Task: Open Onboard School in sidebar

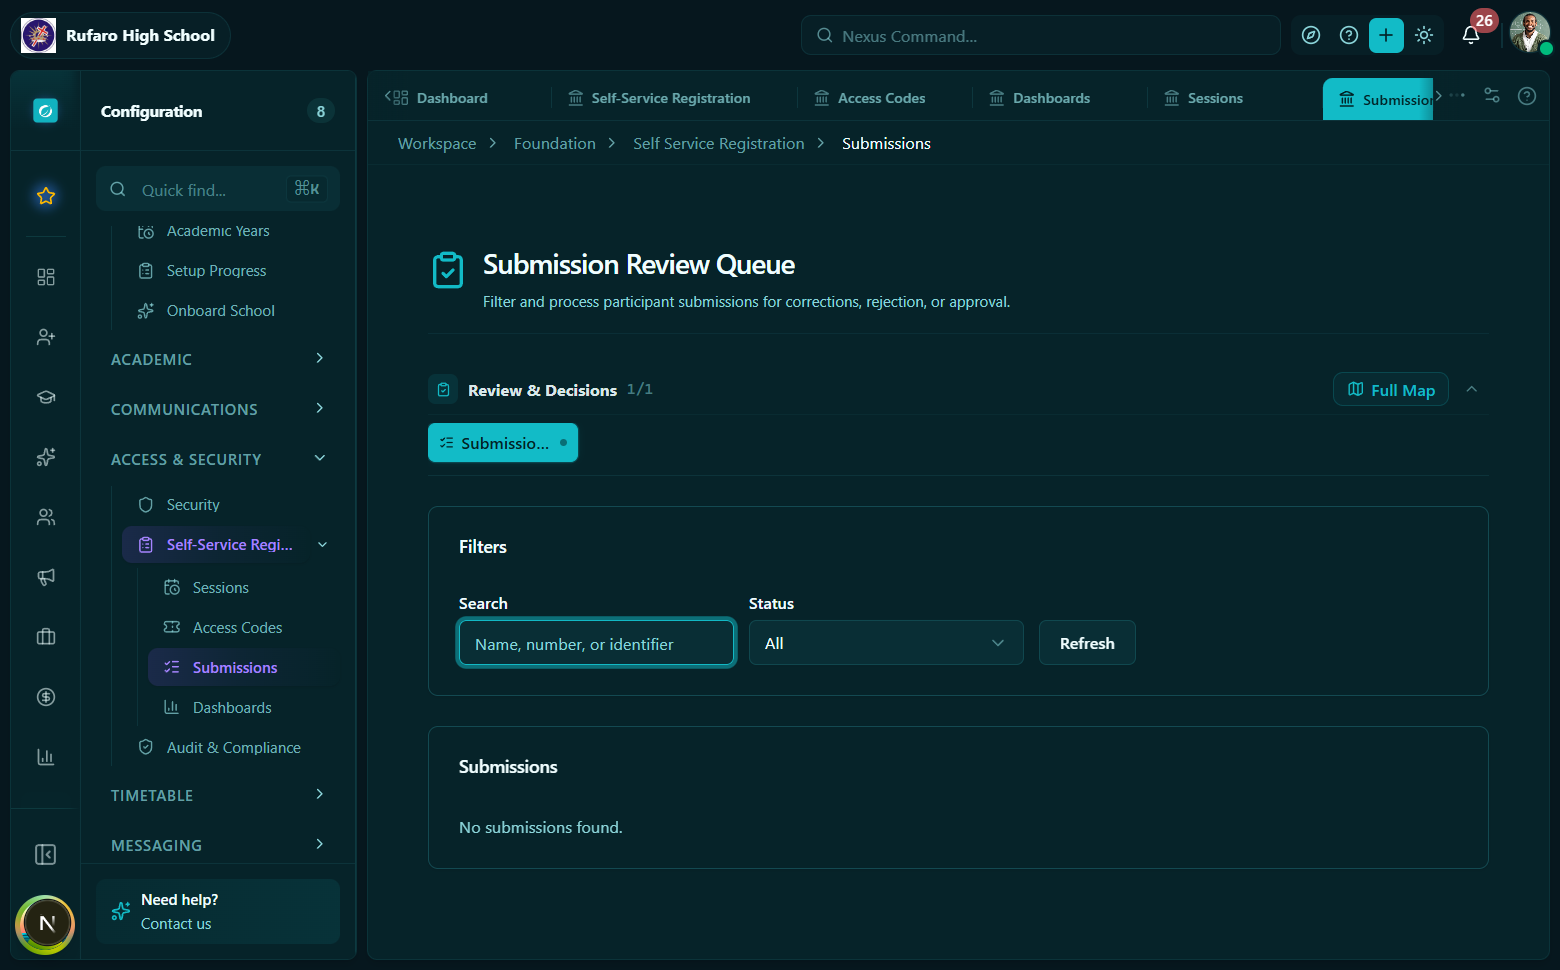Action: (x=220, y=311)
